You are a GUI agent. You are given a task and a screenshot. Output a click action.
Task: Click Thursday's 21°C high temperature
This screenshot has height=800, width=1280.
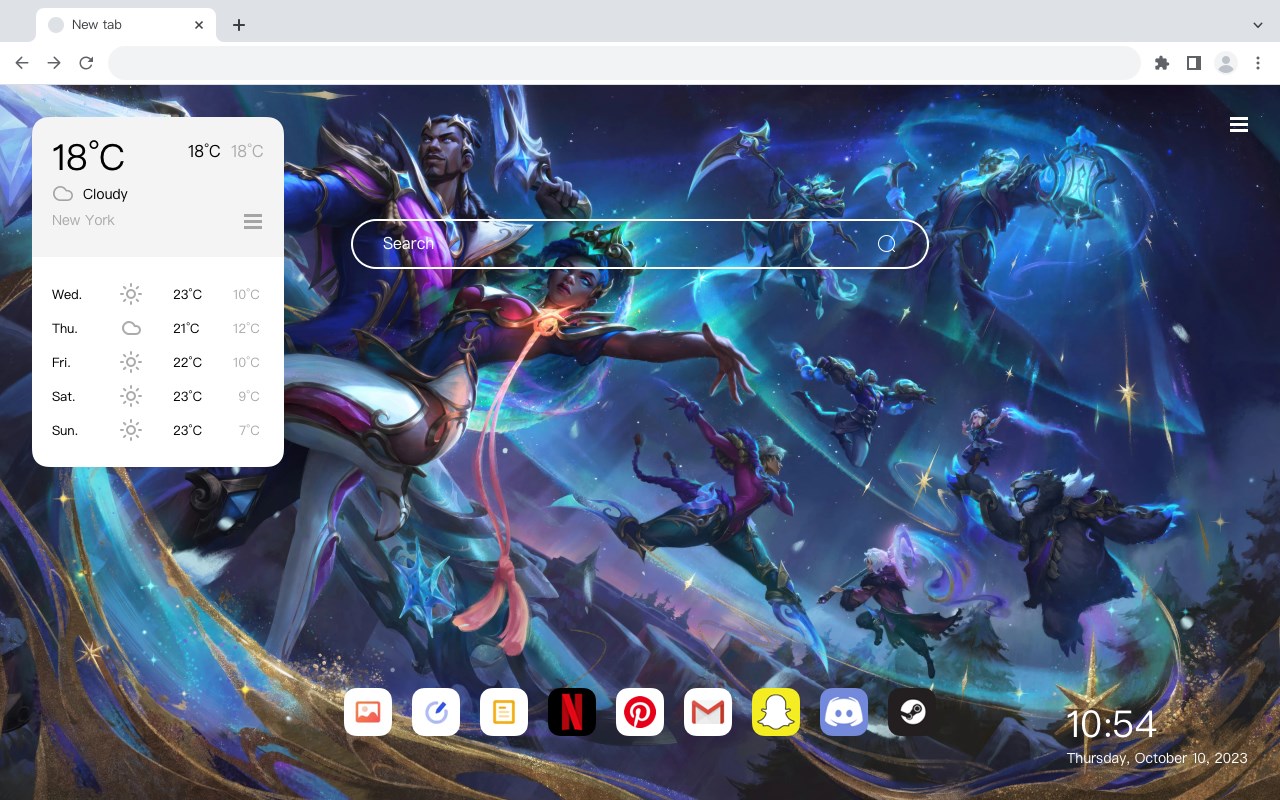click(x=186, y=328)
